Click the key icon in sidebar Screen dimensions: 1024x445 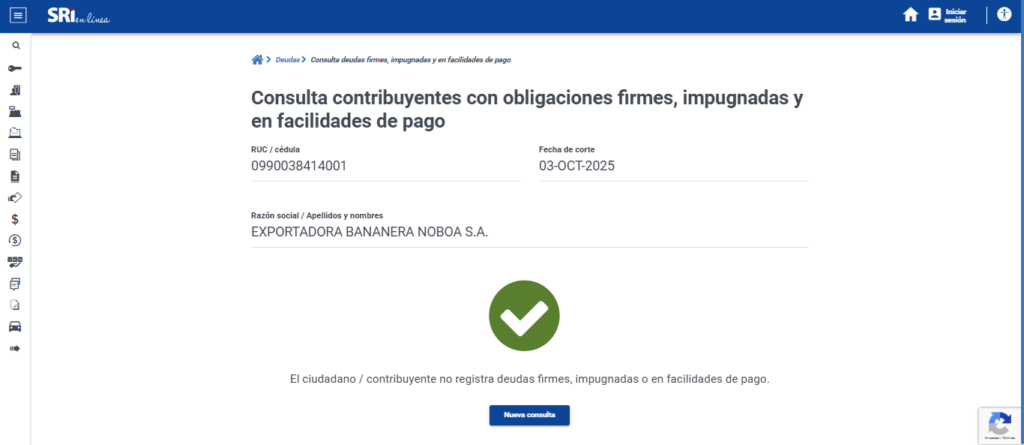point(15,68)
